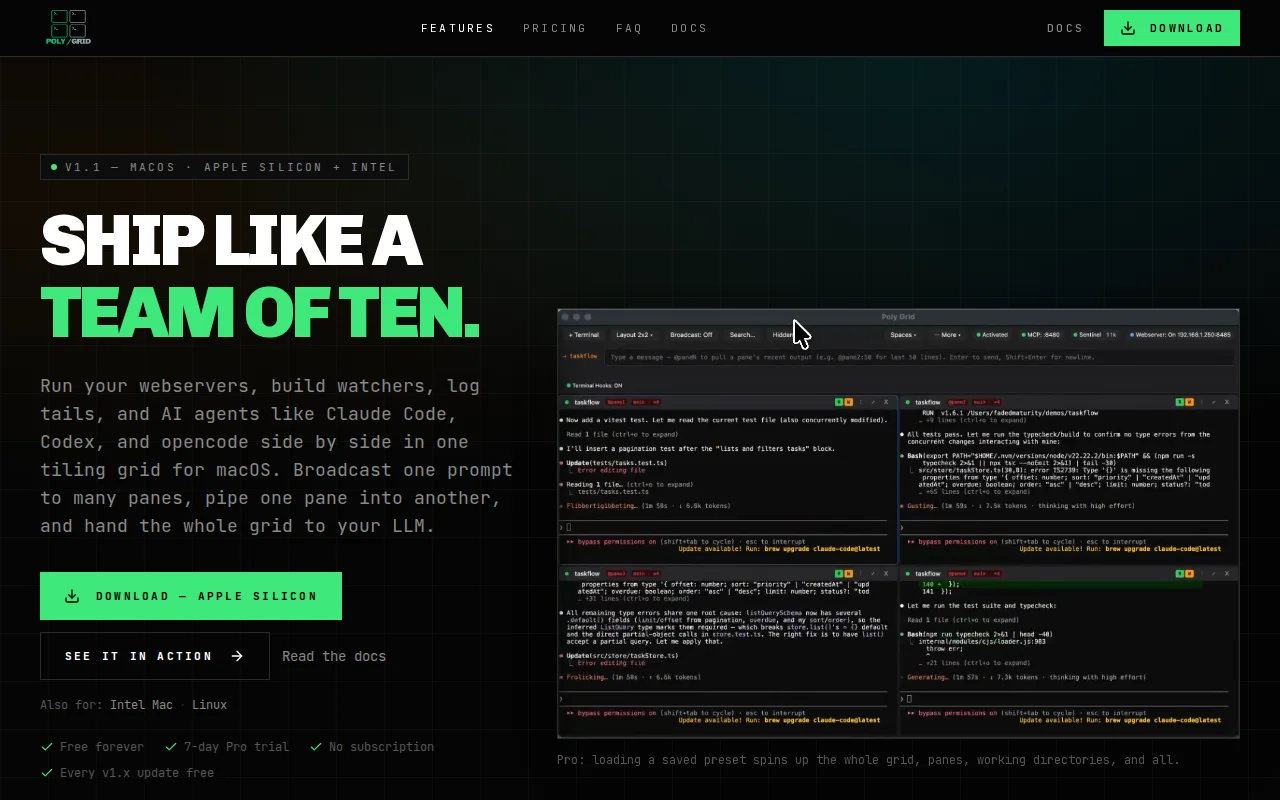1280x800 pixels.
Task: Click the No subscription checkmark icon
Action: pyautogui.click(x=316, y=747)
